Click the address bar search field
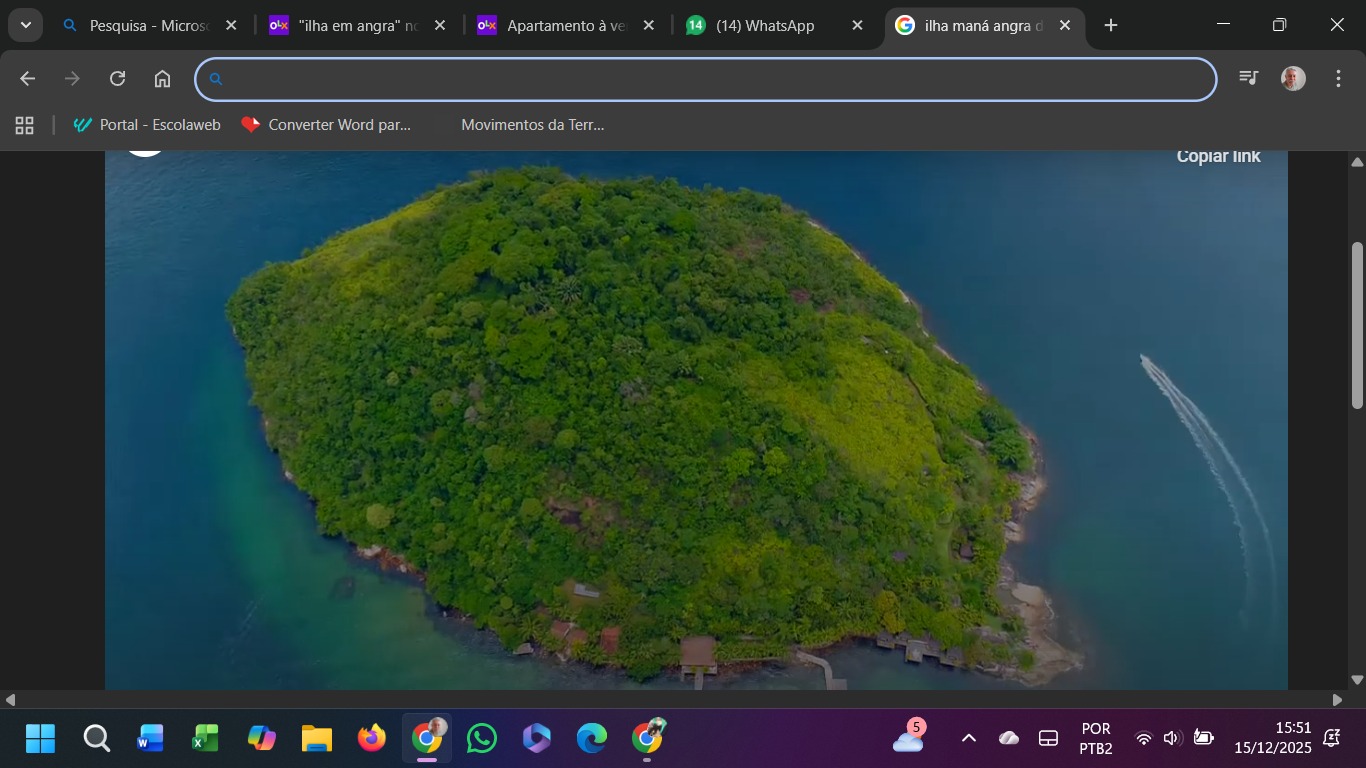1366x768 pixels. click(705, 79)
